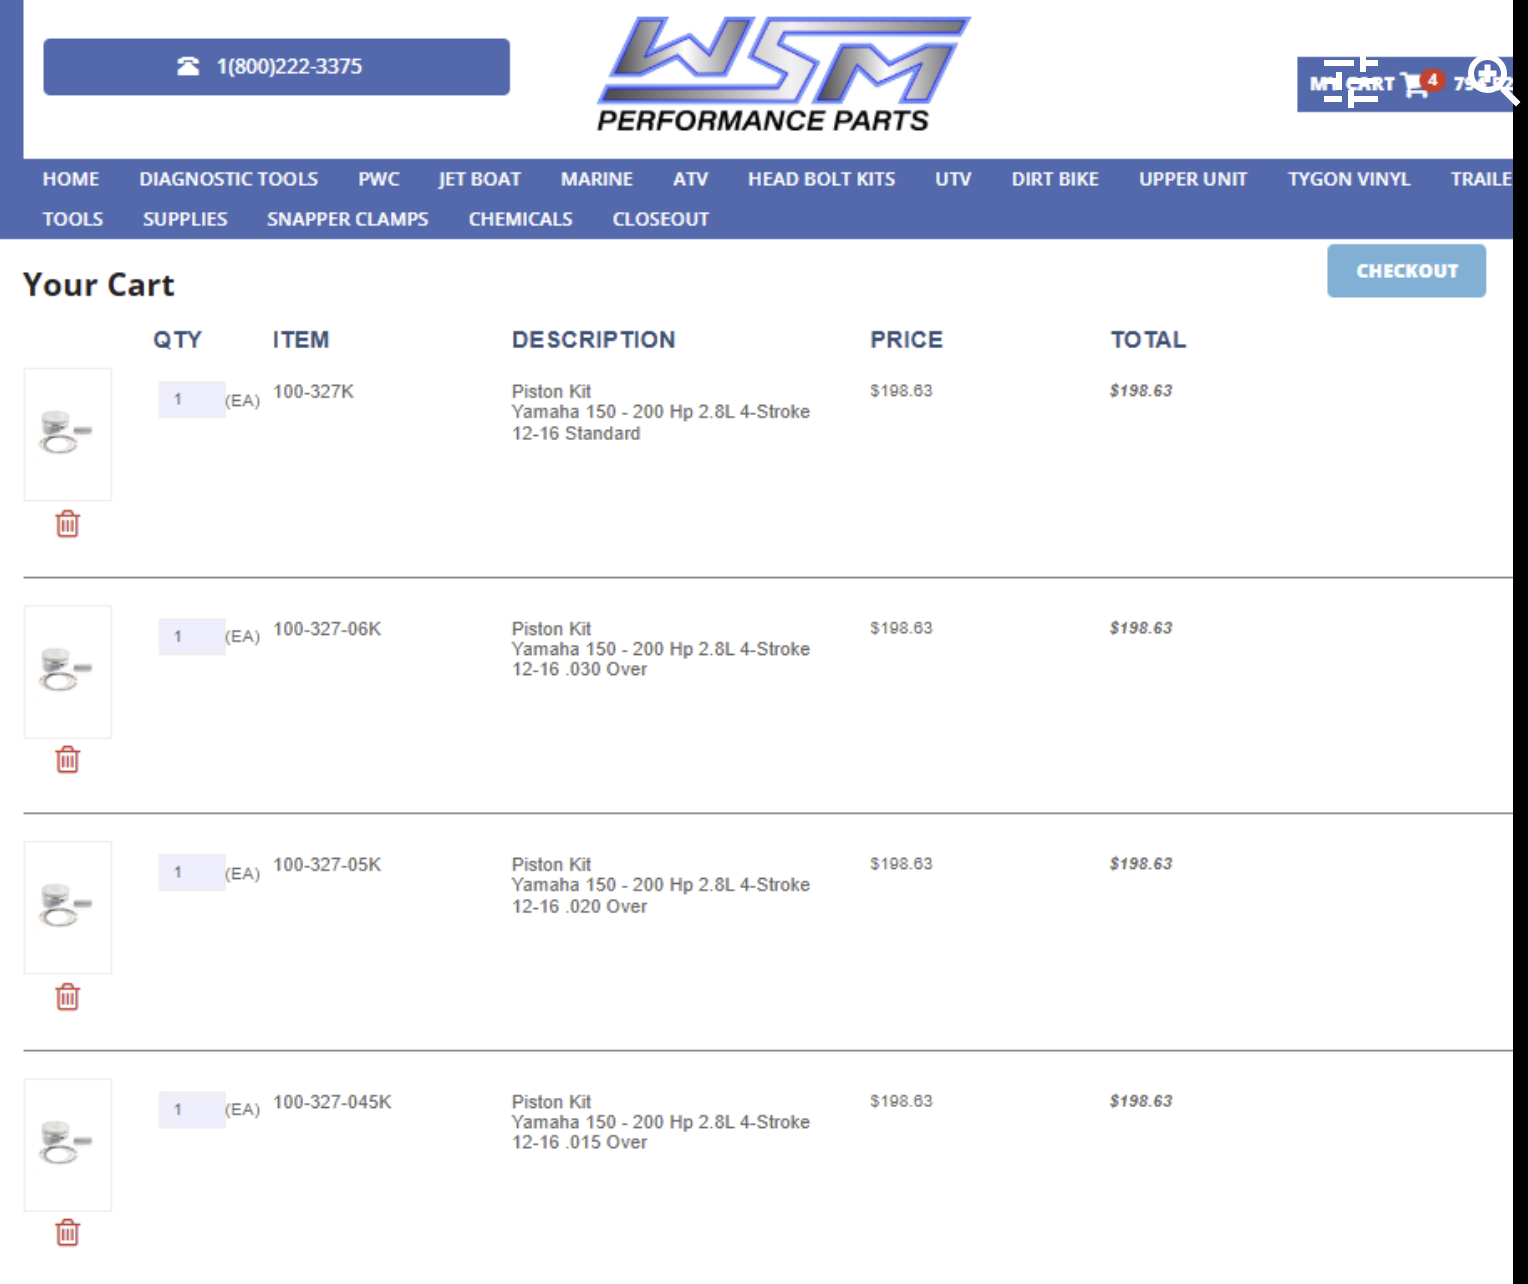Viewport: 1528px width, 1284px height.
Task: Click quantity field for 100-327K
Action: (192, 399)
